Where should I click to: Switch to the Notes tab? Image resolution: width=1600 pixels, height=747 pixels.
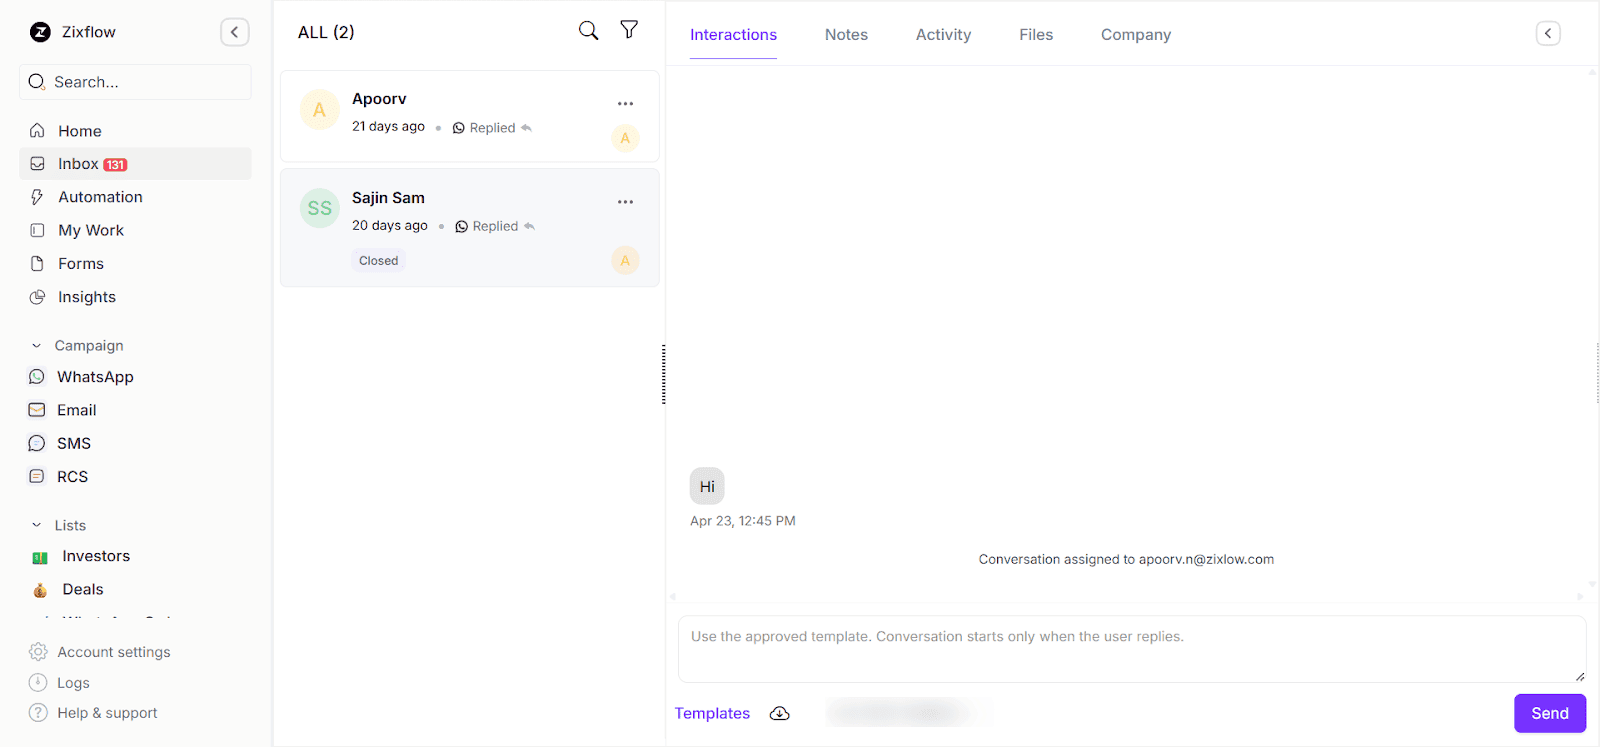tap(846, 35)
